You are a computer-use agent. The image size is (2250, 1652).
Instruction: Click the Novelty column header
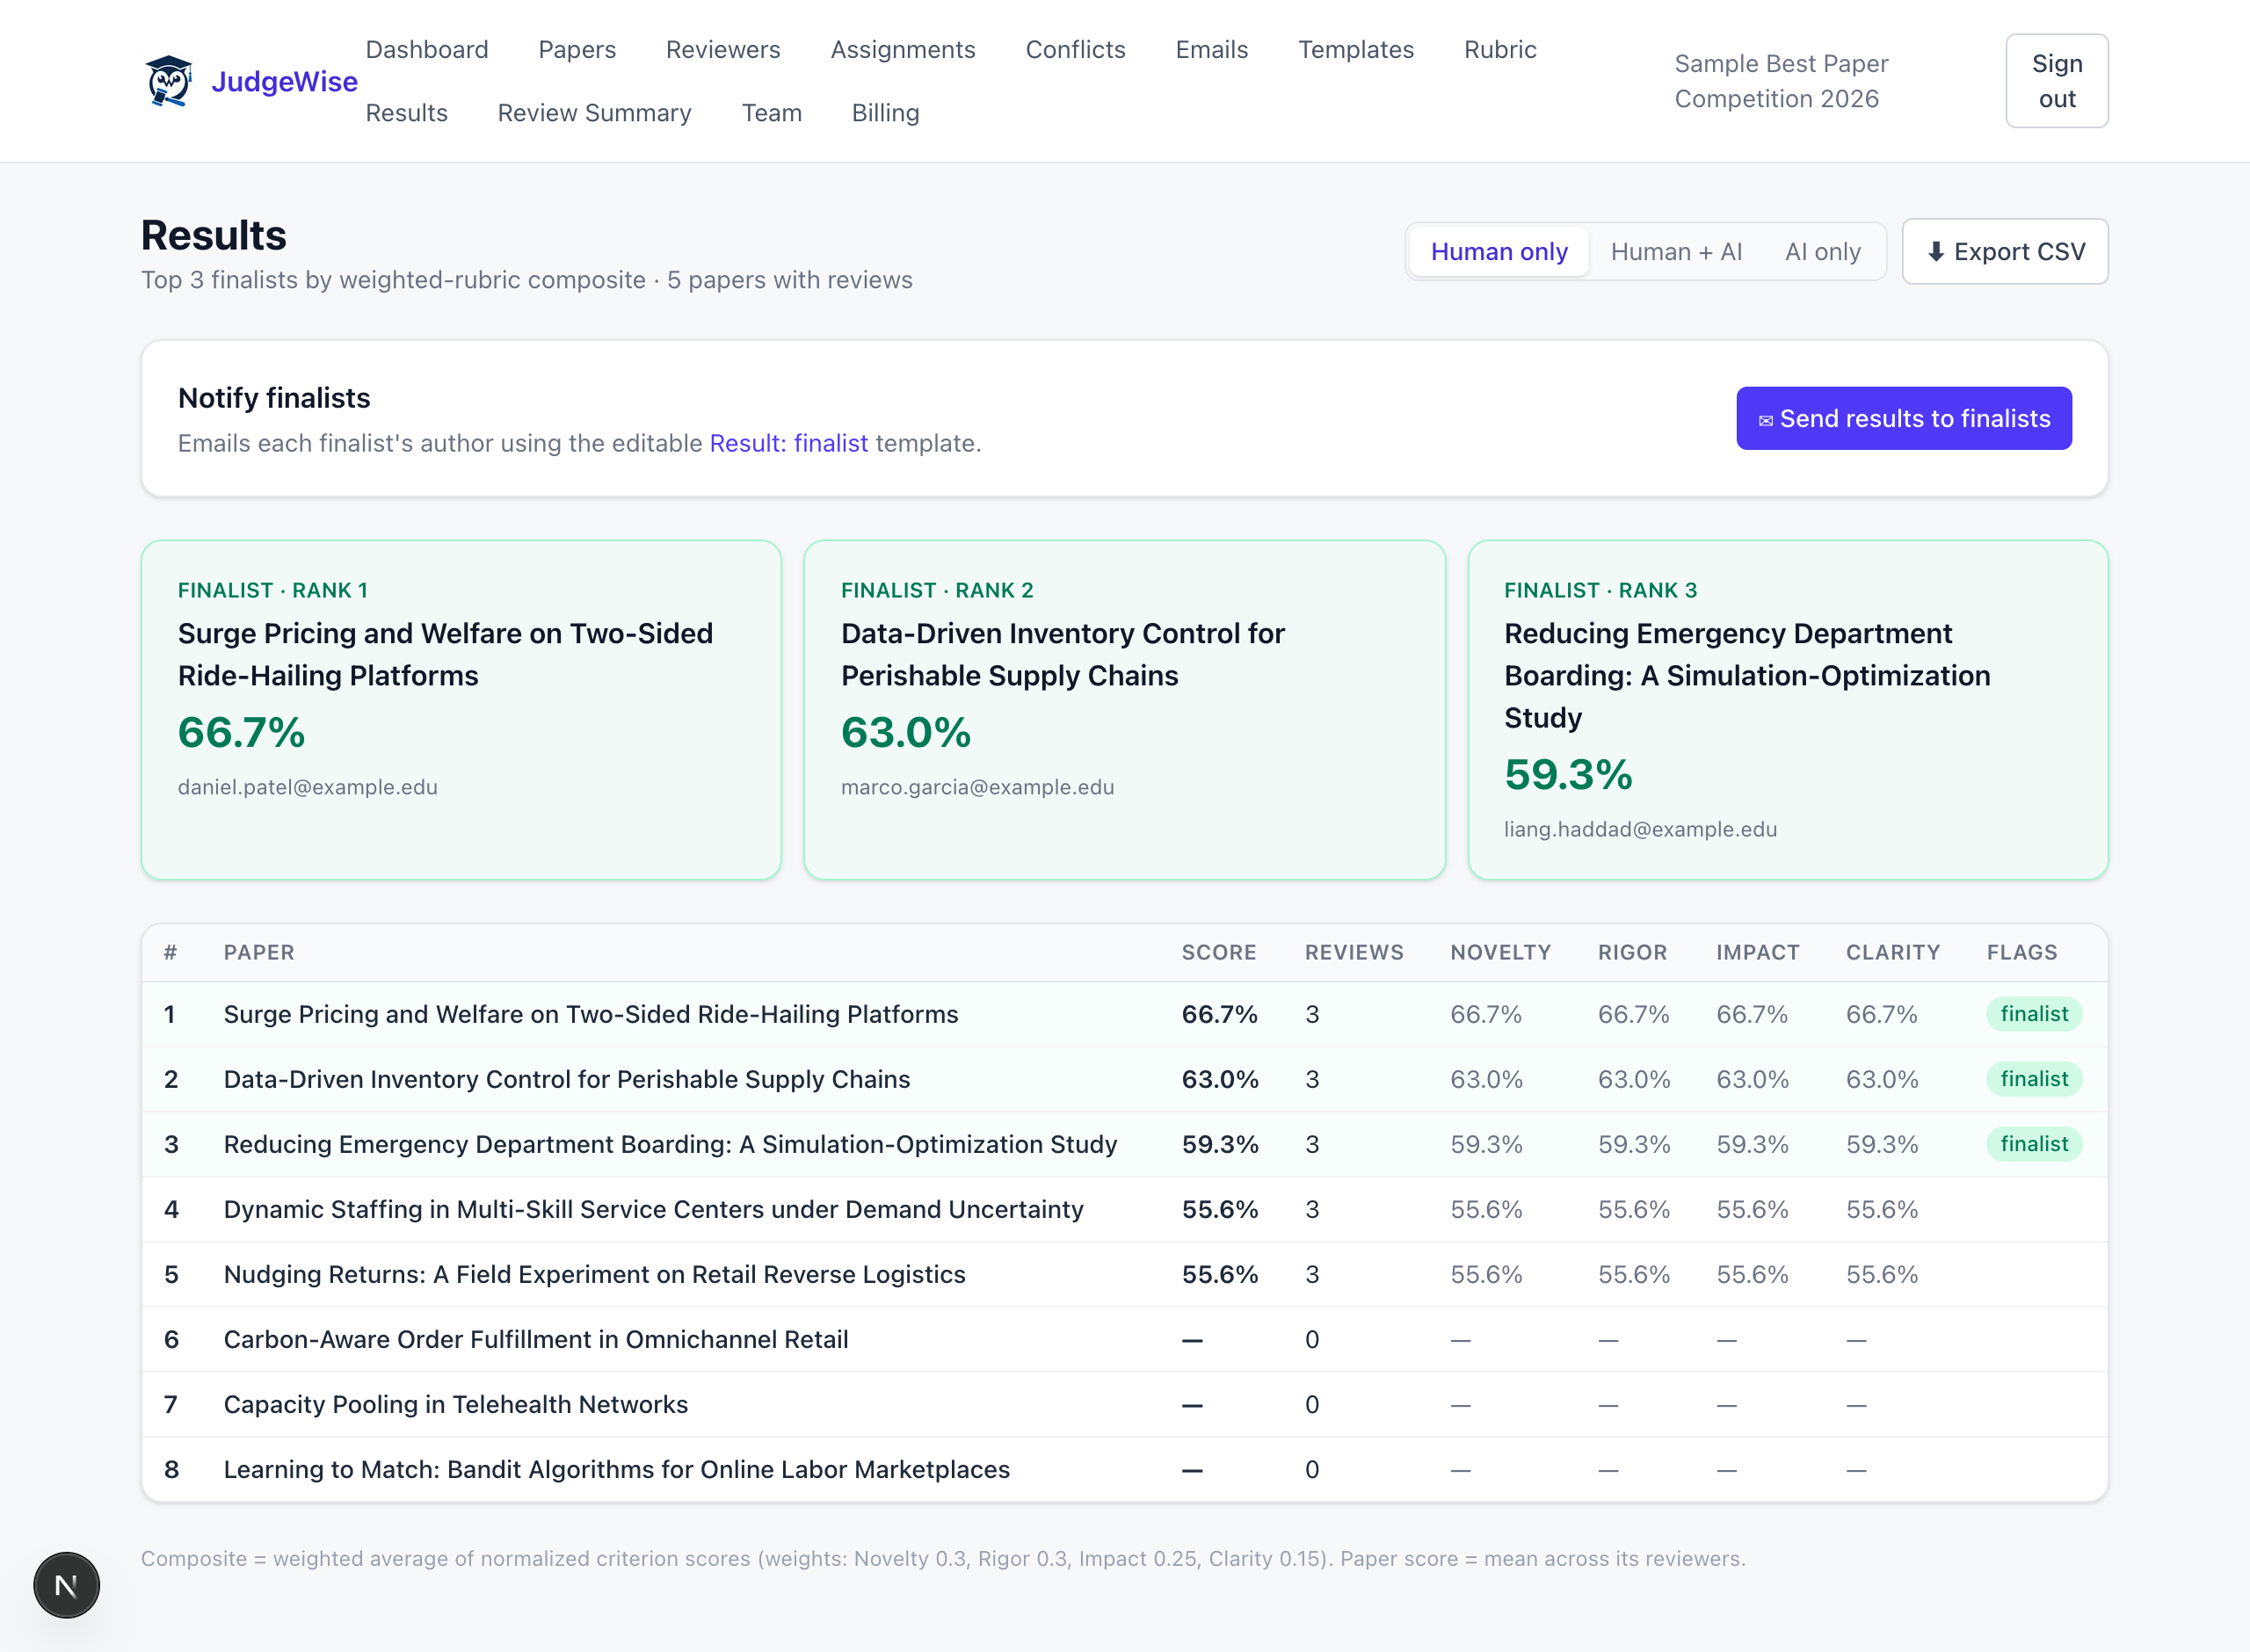pos(1500,952)
